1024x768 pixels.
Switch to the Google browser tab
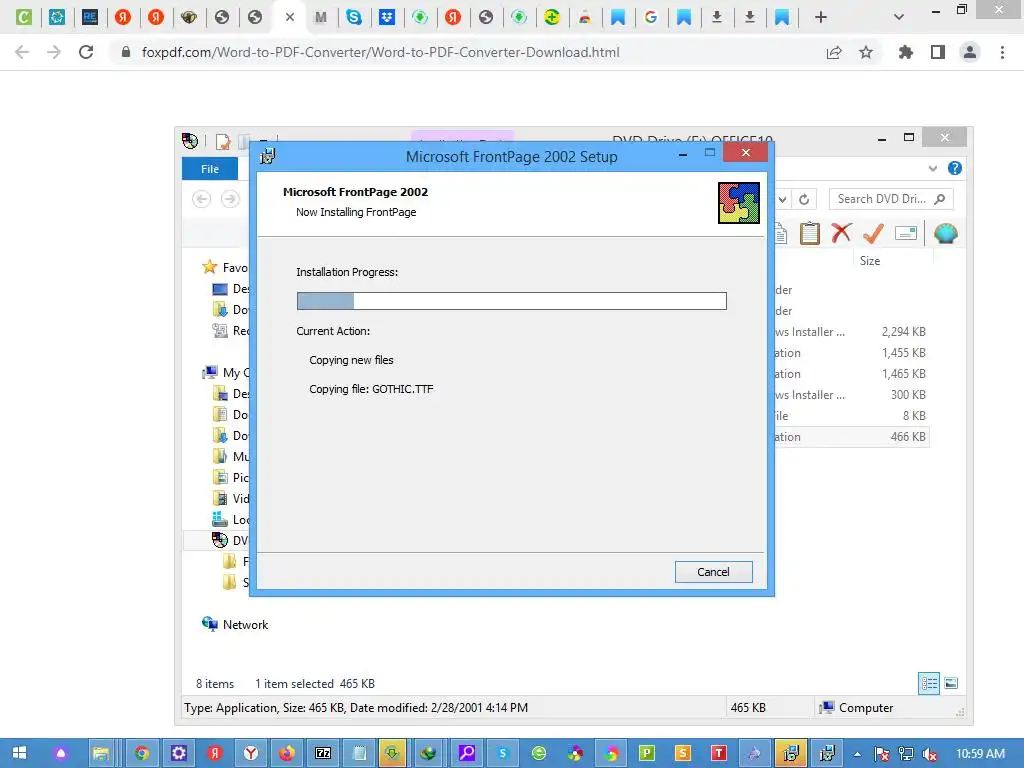(x=650, y=17)
